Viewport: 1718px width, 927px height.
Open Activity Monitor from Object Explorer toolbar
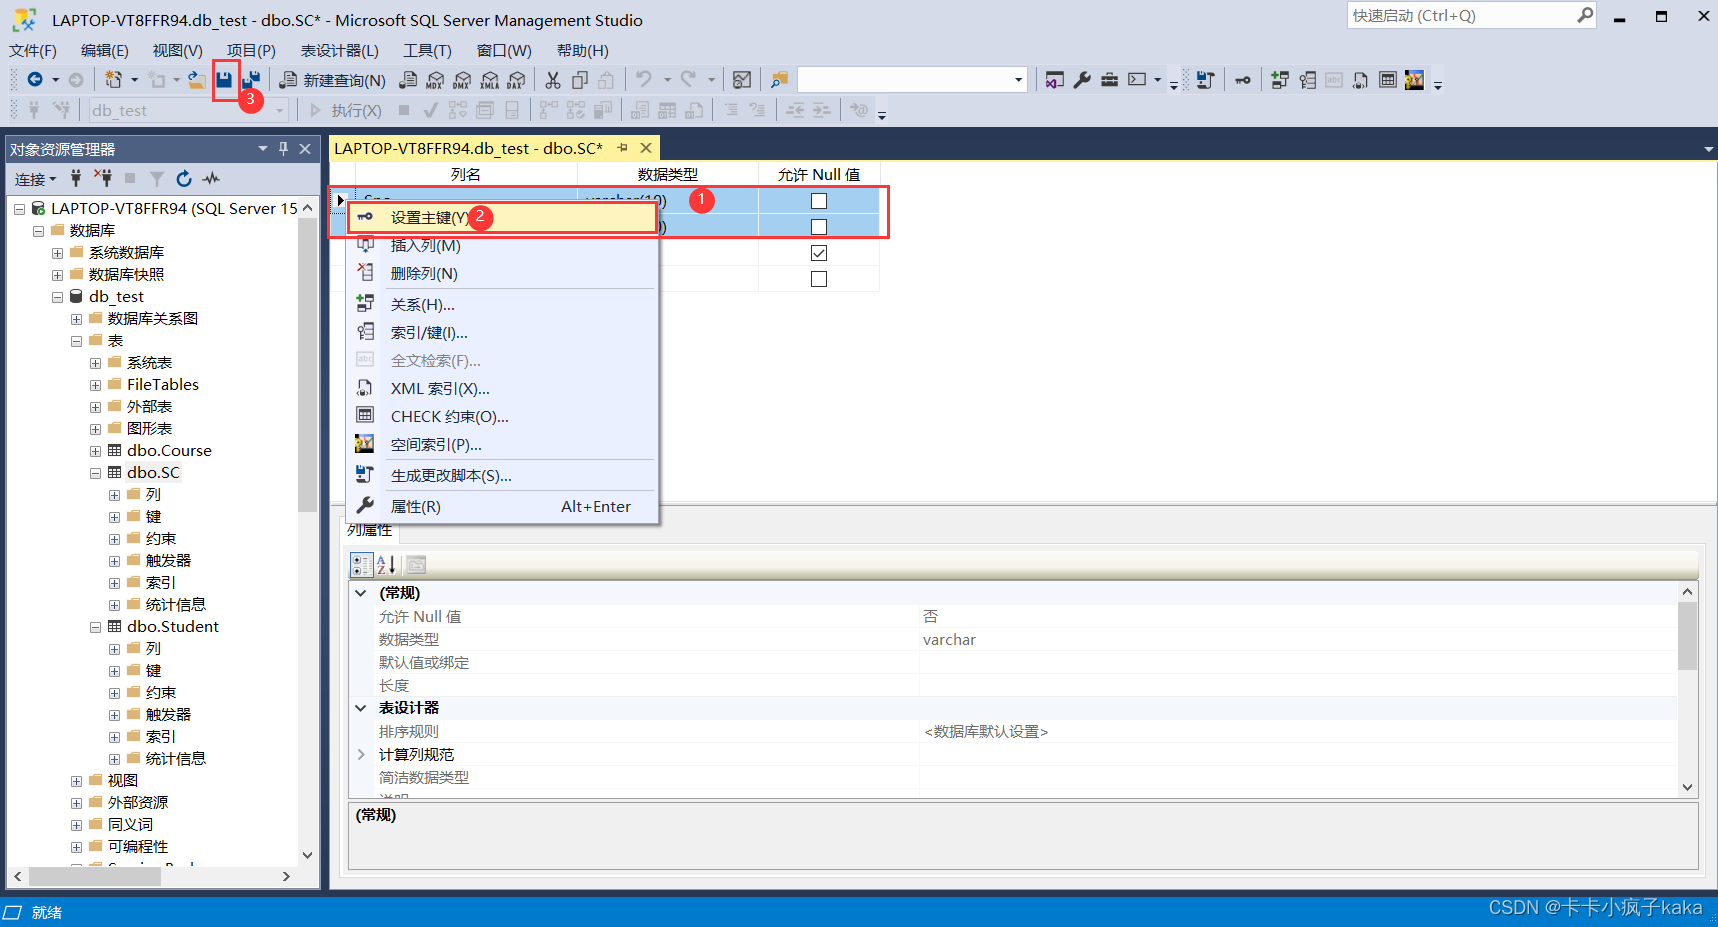point(211,178)
